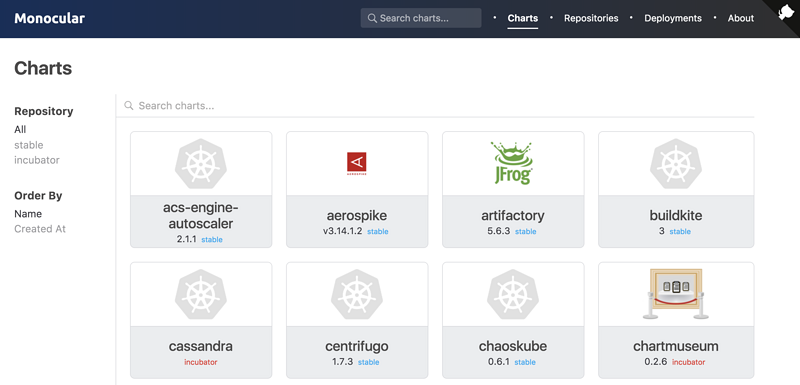Click the magnifier icon in main search bar
Viewport: 800px width, 385px height.
tap(129, 106)
